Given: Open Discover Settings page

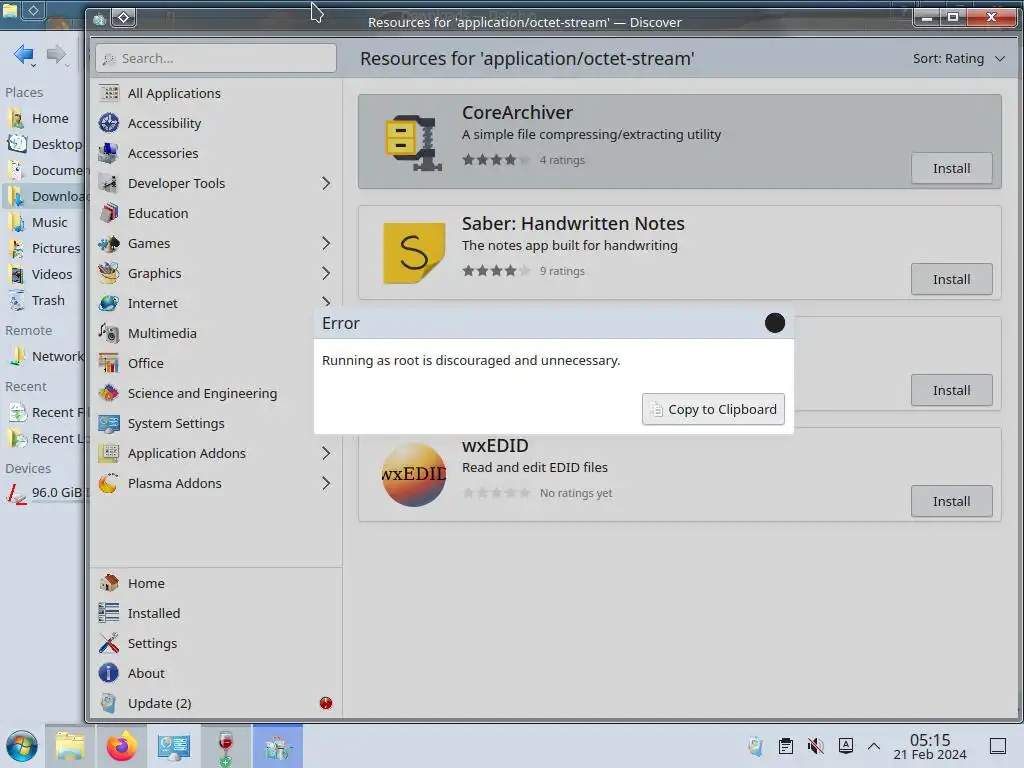Looking at the screenshot, I should point(216,643).
